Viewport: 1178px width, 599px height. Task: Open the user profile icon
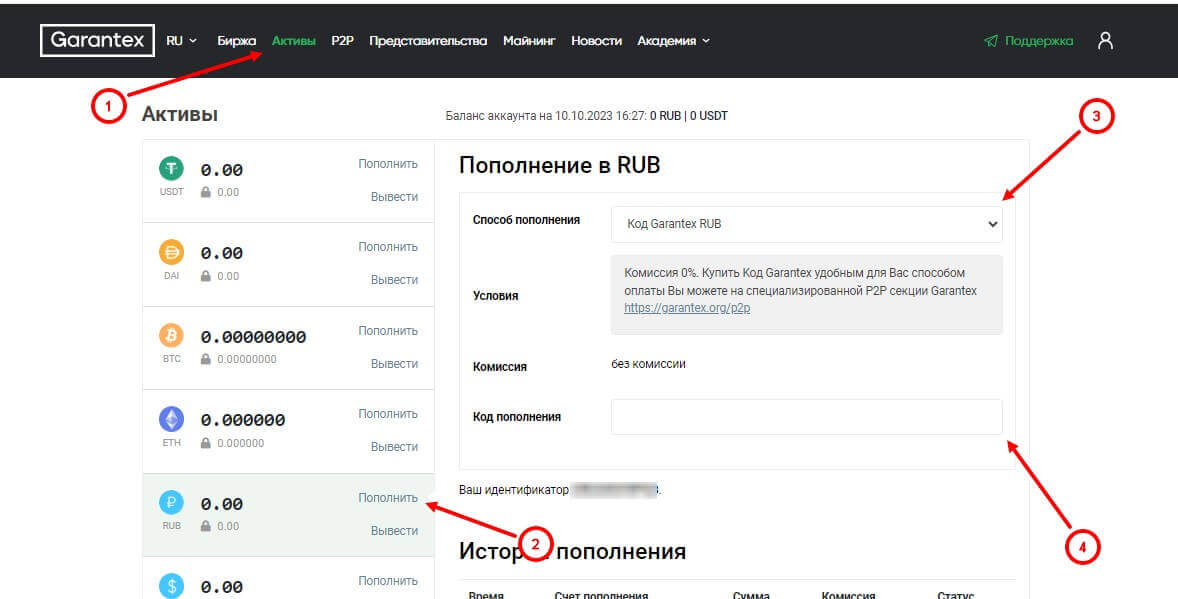pyautogui.click(x=1105, y=40)
